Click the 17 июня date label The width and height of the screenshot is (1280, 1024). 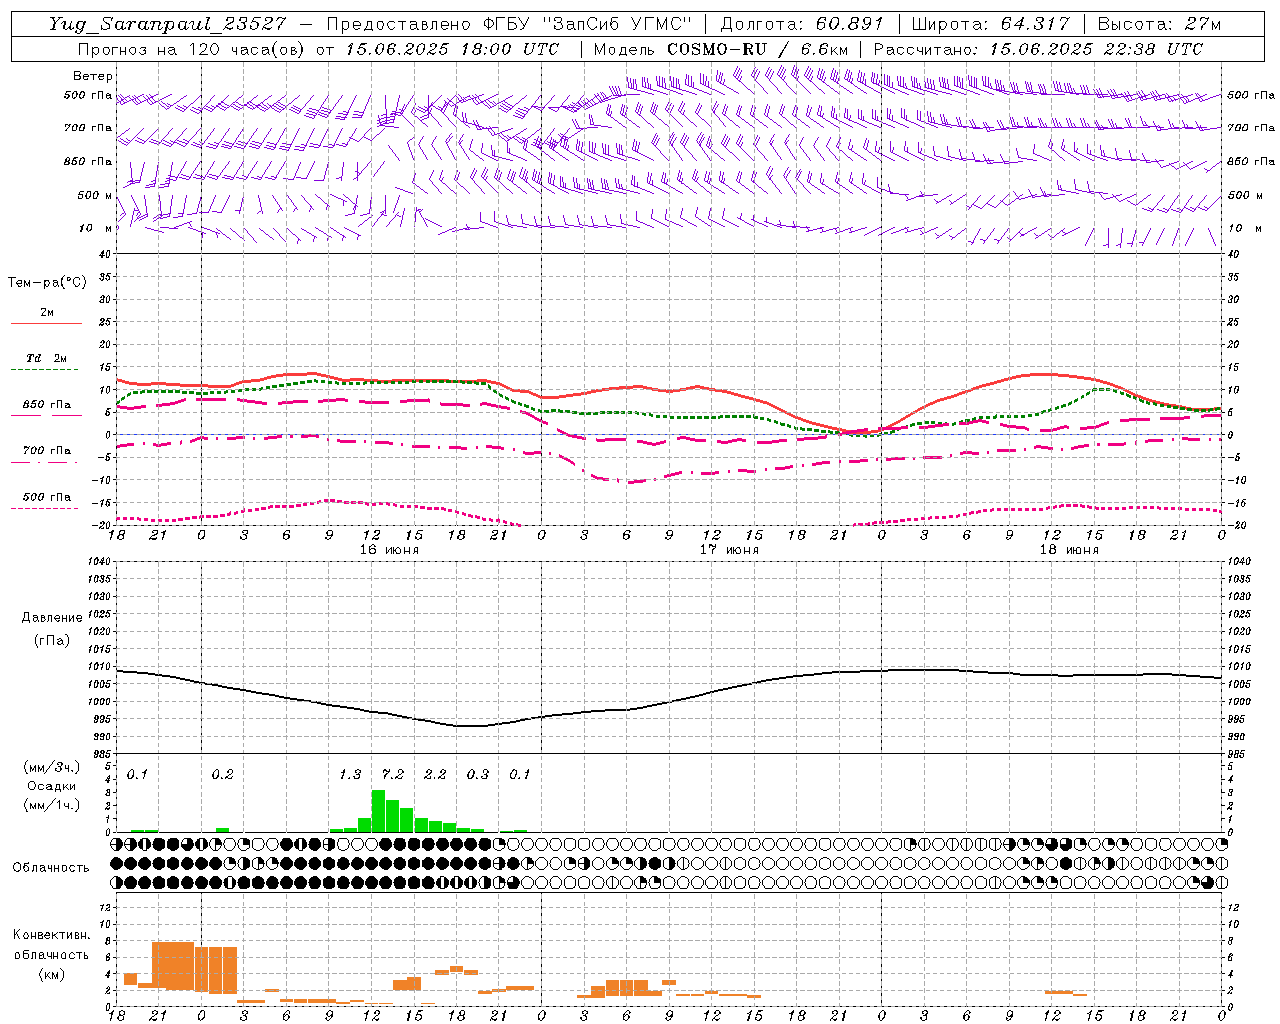coord(729,550)
